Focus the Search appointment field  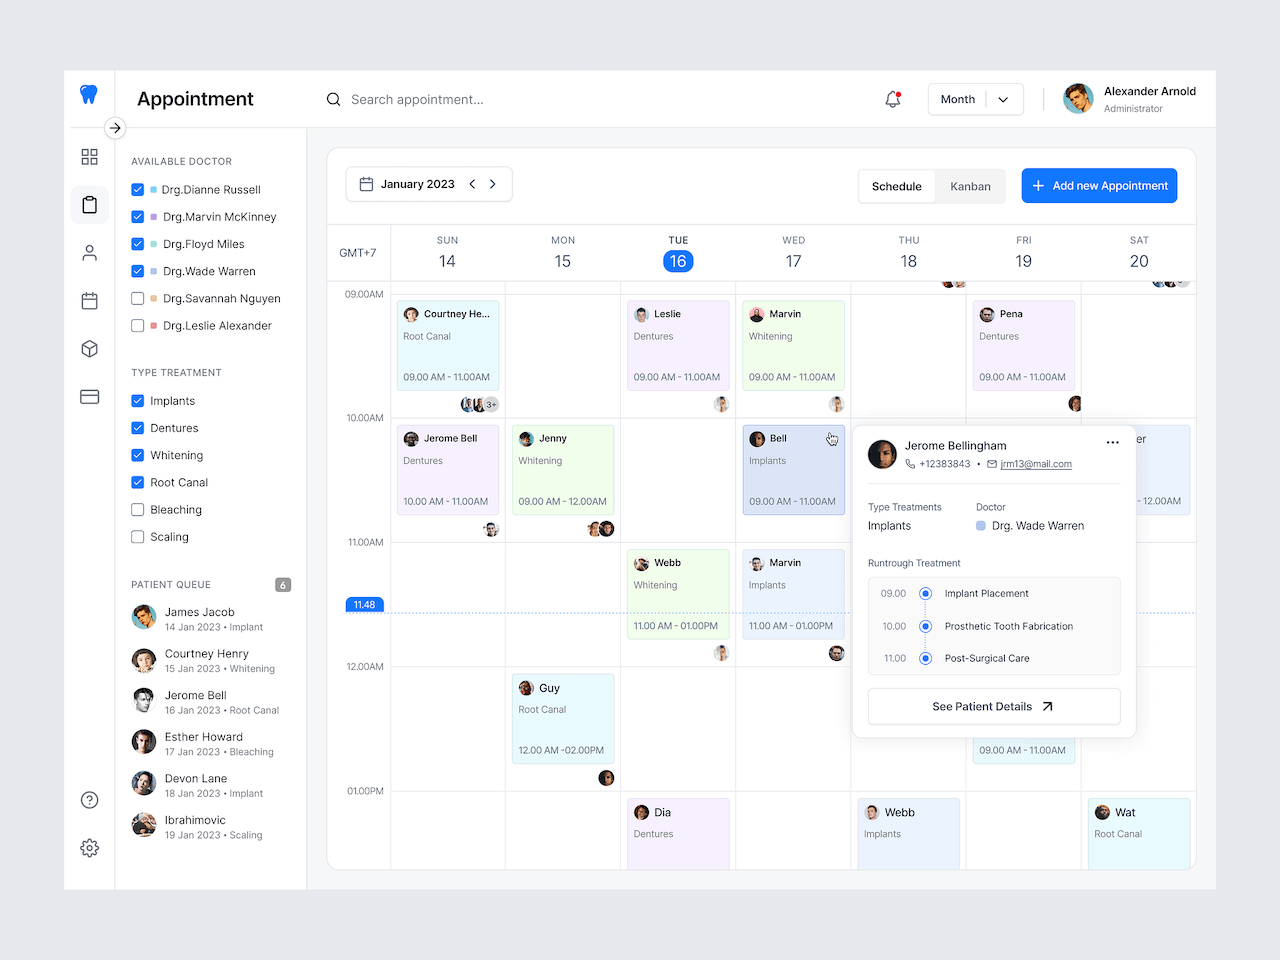coord(417,99)
